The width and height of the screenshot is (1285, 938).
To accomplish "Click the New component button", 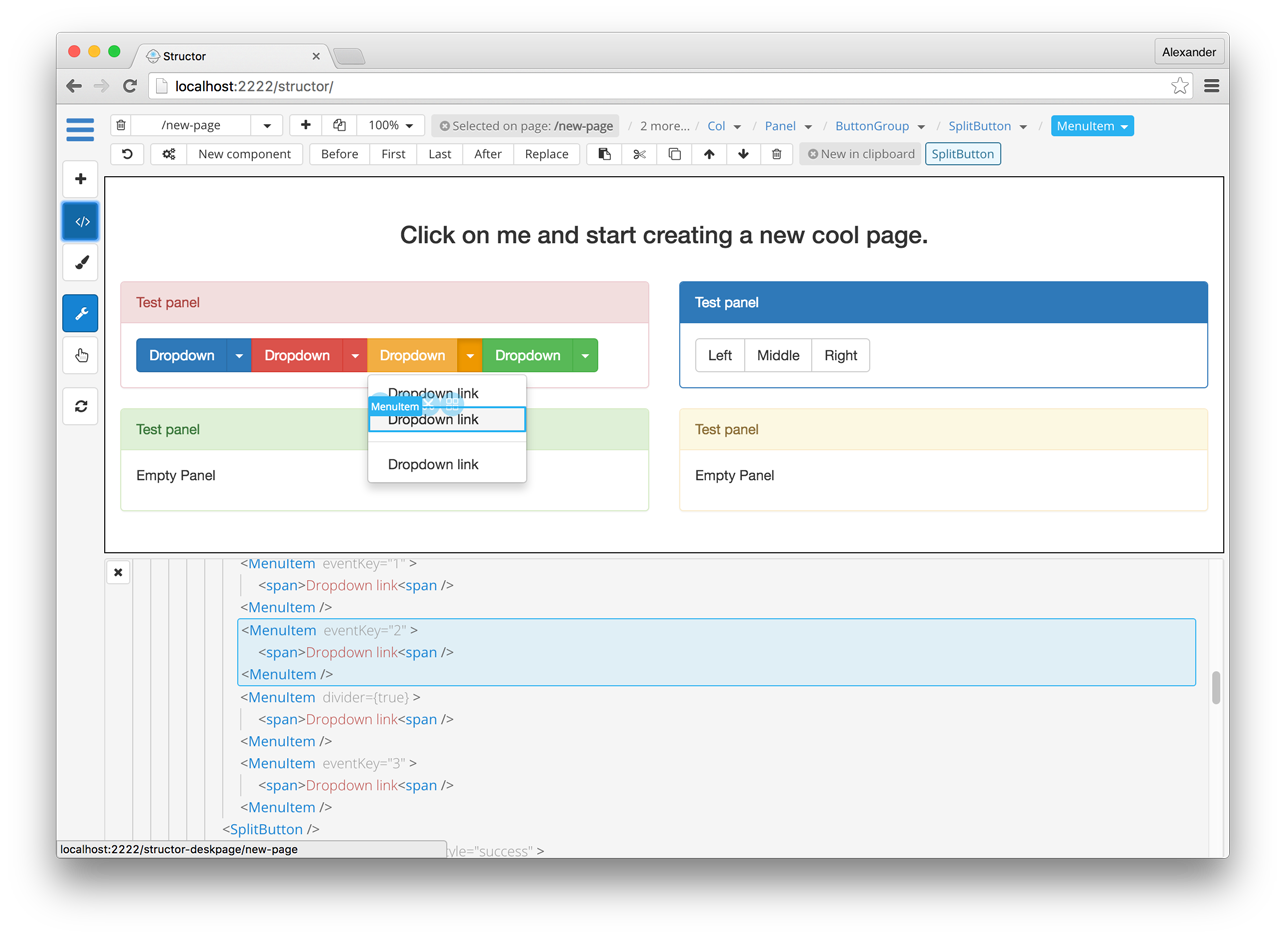I will click(x=244, y=154).
